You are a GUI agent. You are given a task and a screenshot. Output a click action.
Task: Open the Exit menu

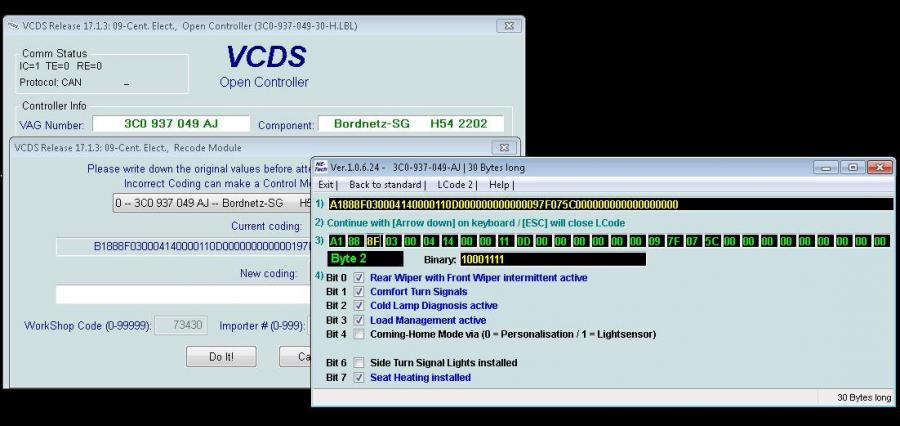[x=326, y=185]
